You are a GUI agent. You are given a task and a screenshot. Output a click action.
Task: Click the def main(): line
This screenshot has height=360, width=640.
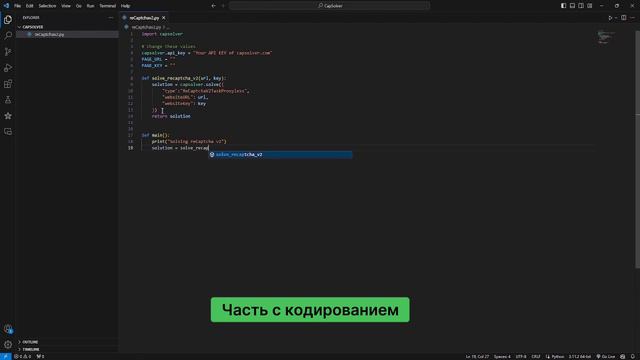[155, 135]
